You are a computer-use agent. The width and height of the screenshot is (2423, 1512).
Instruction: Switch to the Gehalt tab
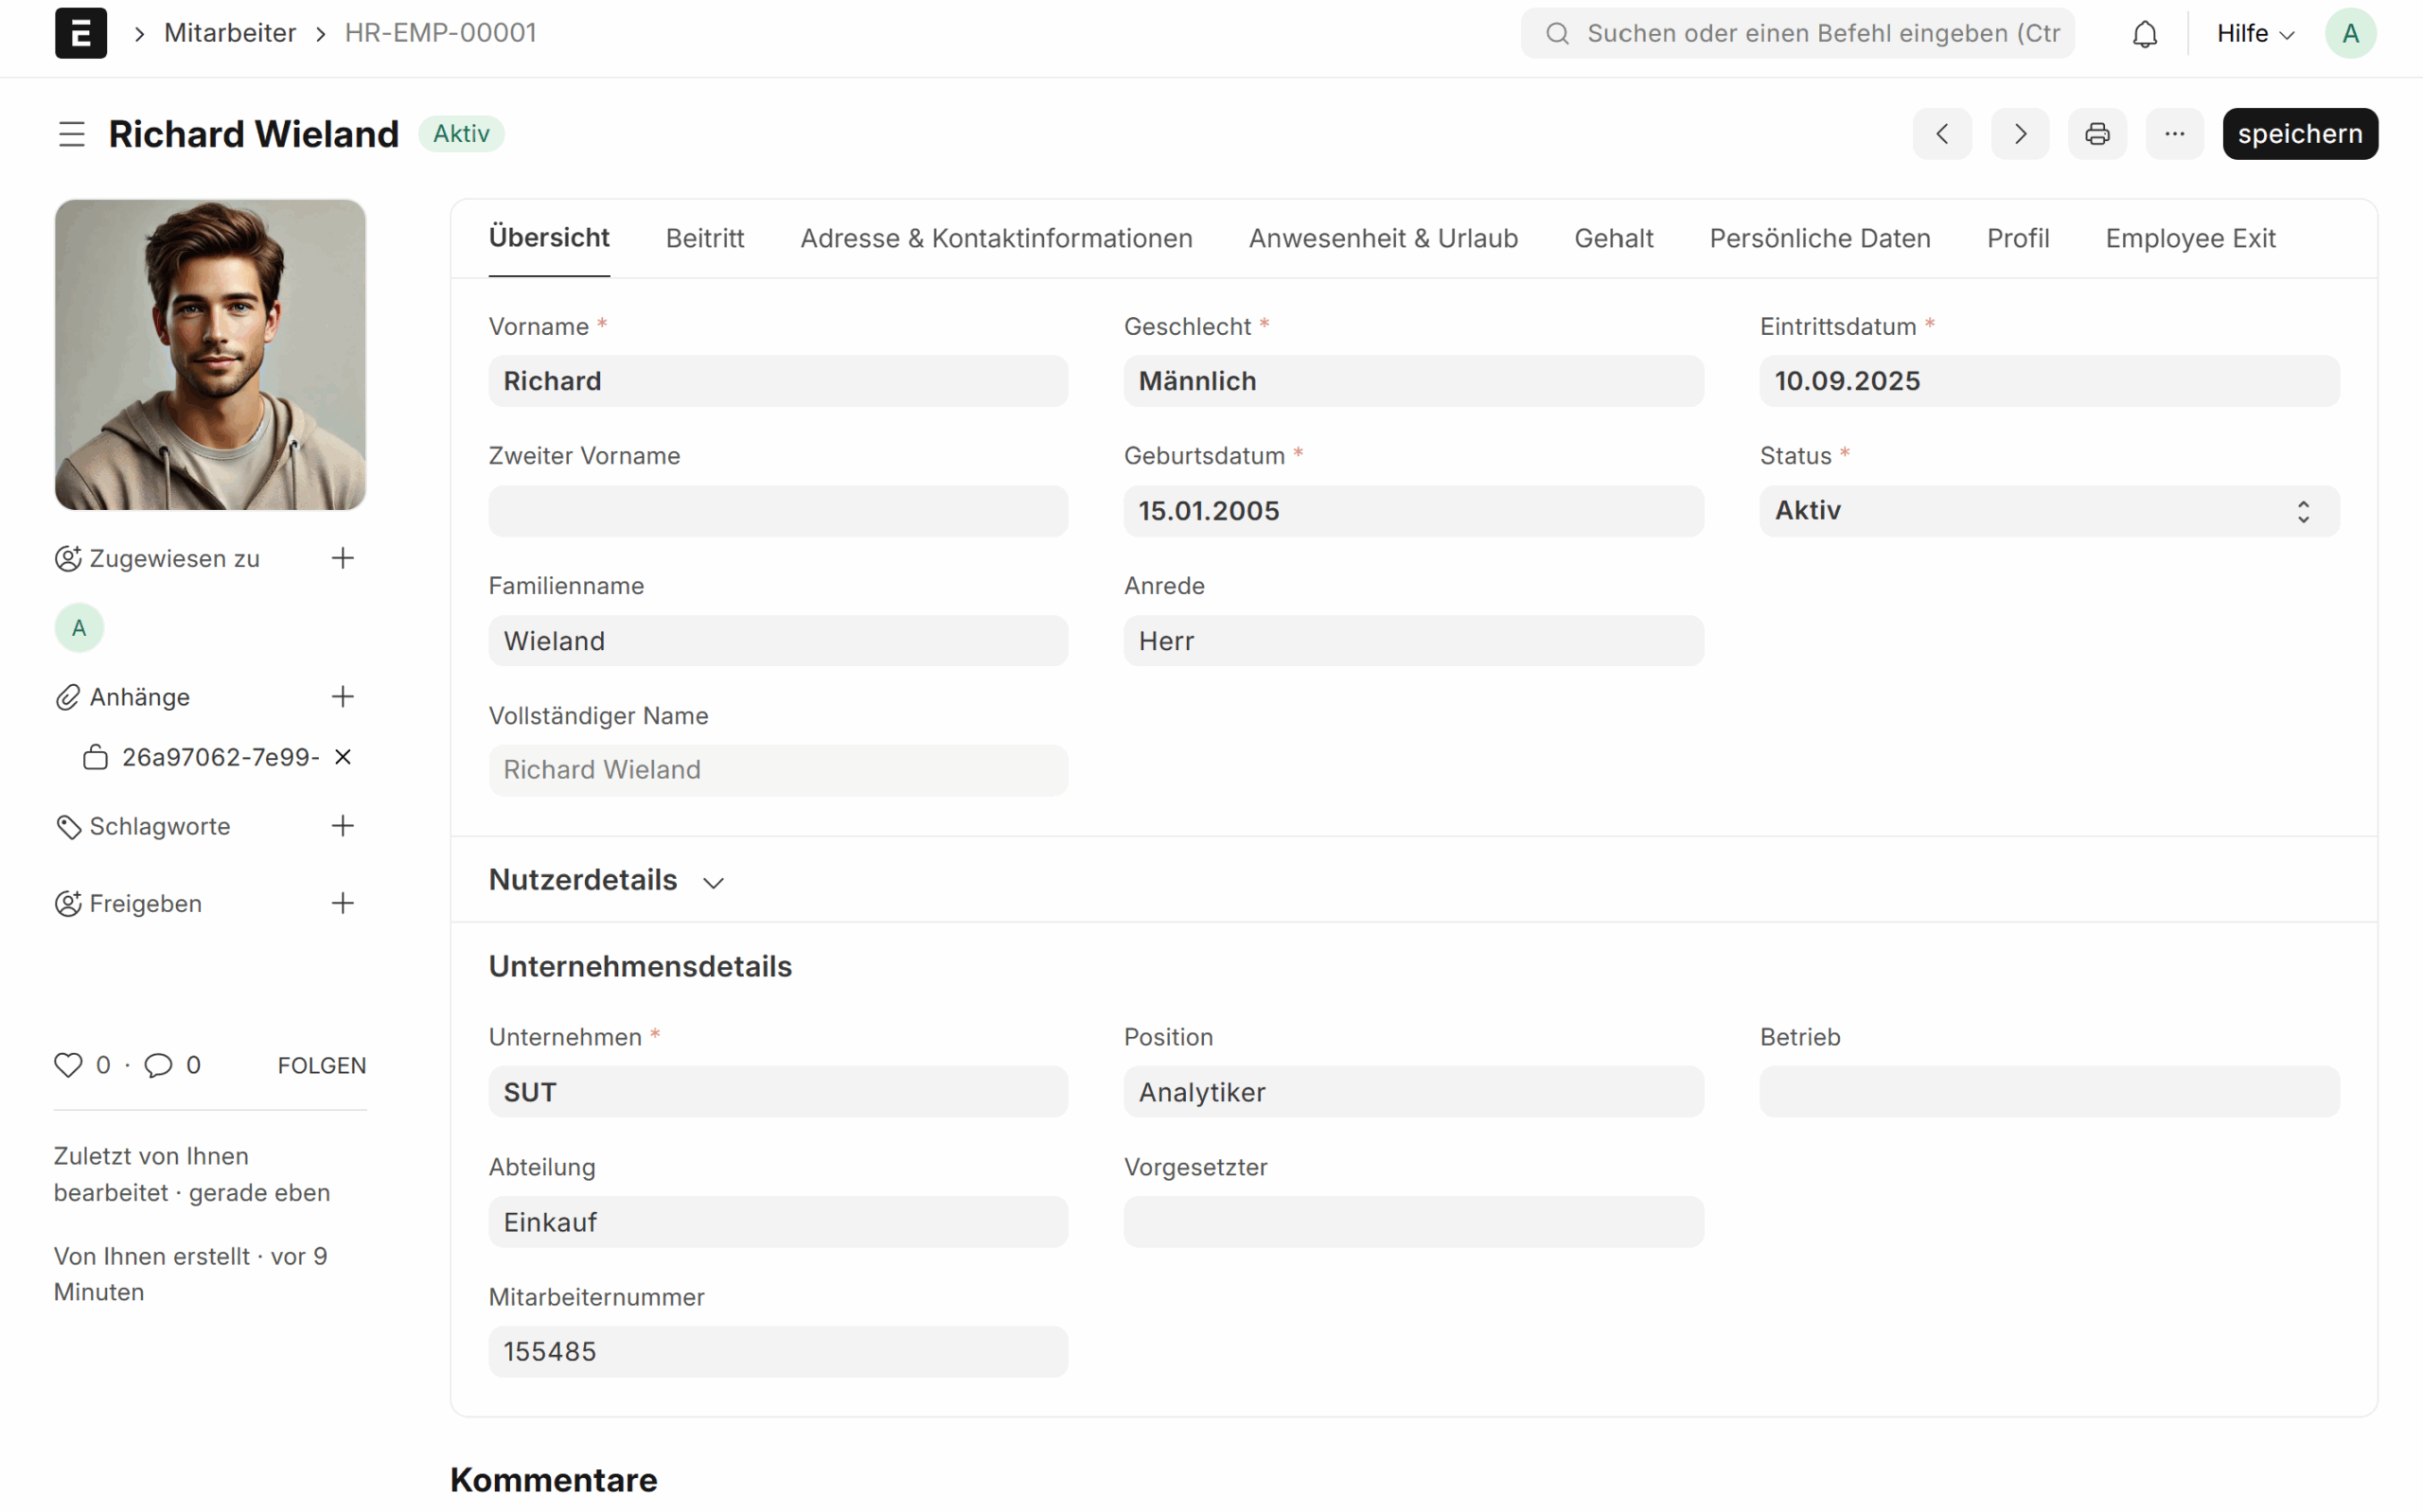tap(1613, 239)
